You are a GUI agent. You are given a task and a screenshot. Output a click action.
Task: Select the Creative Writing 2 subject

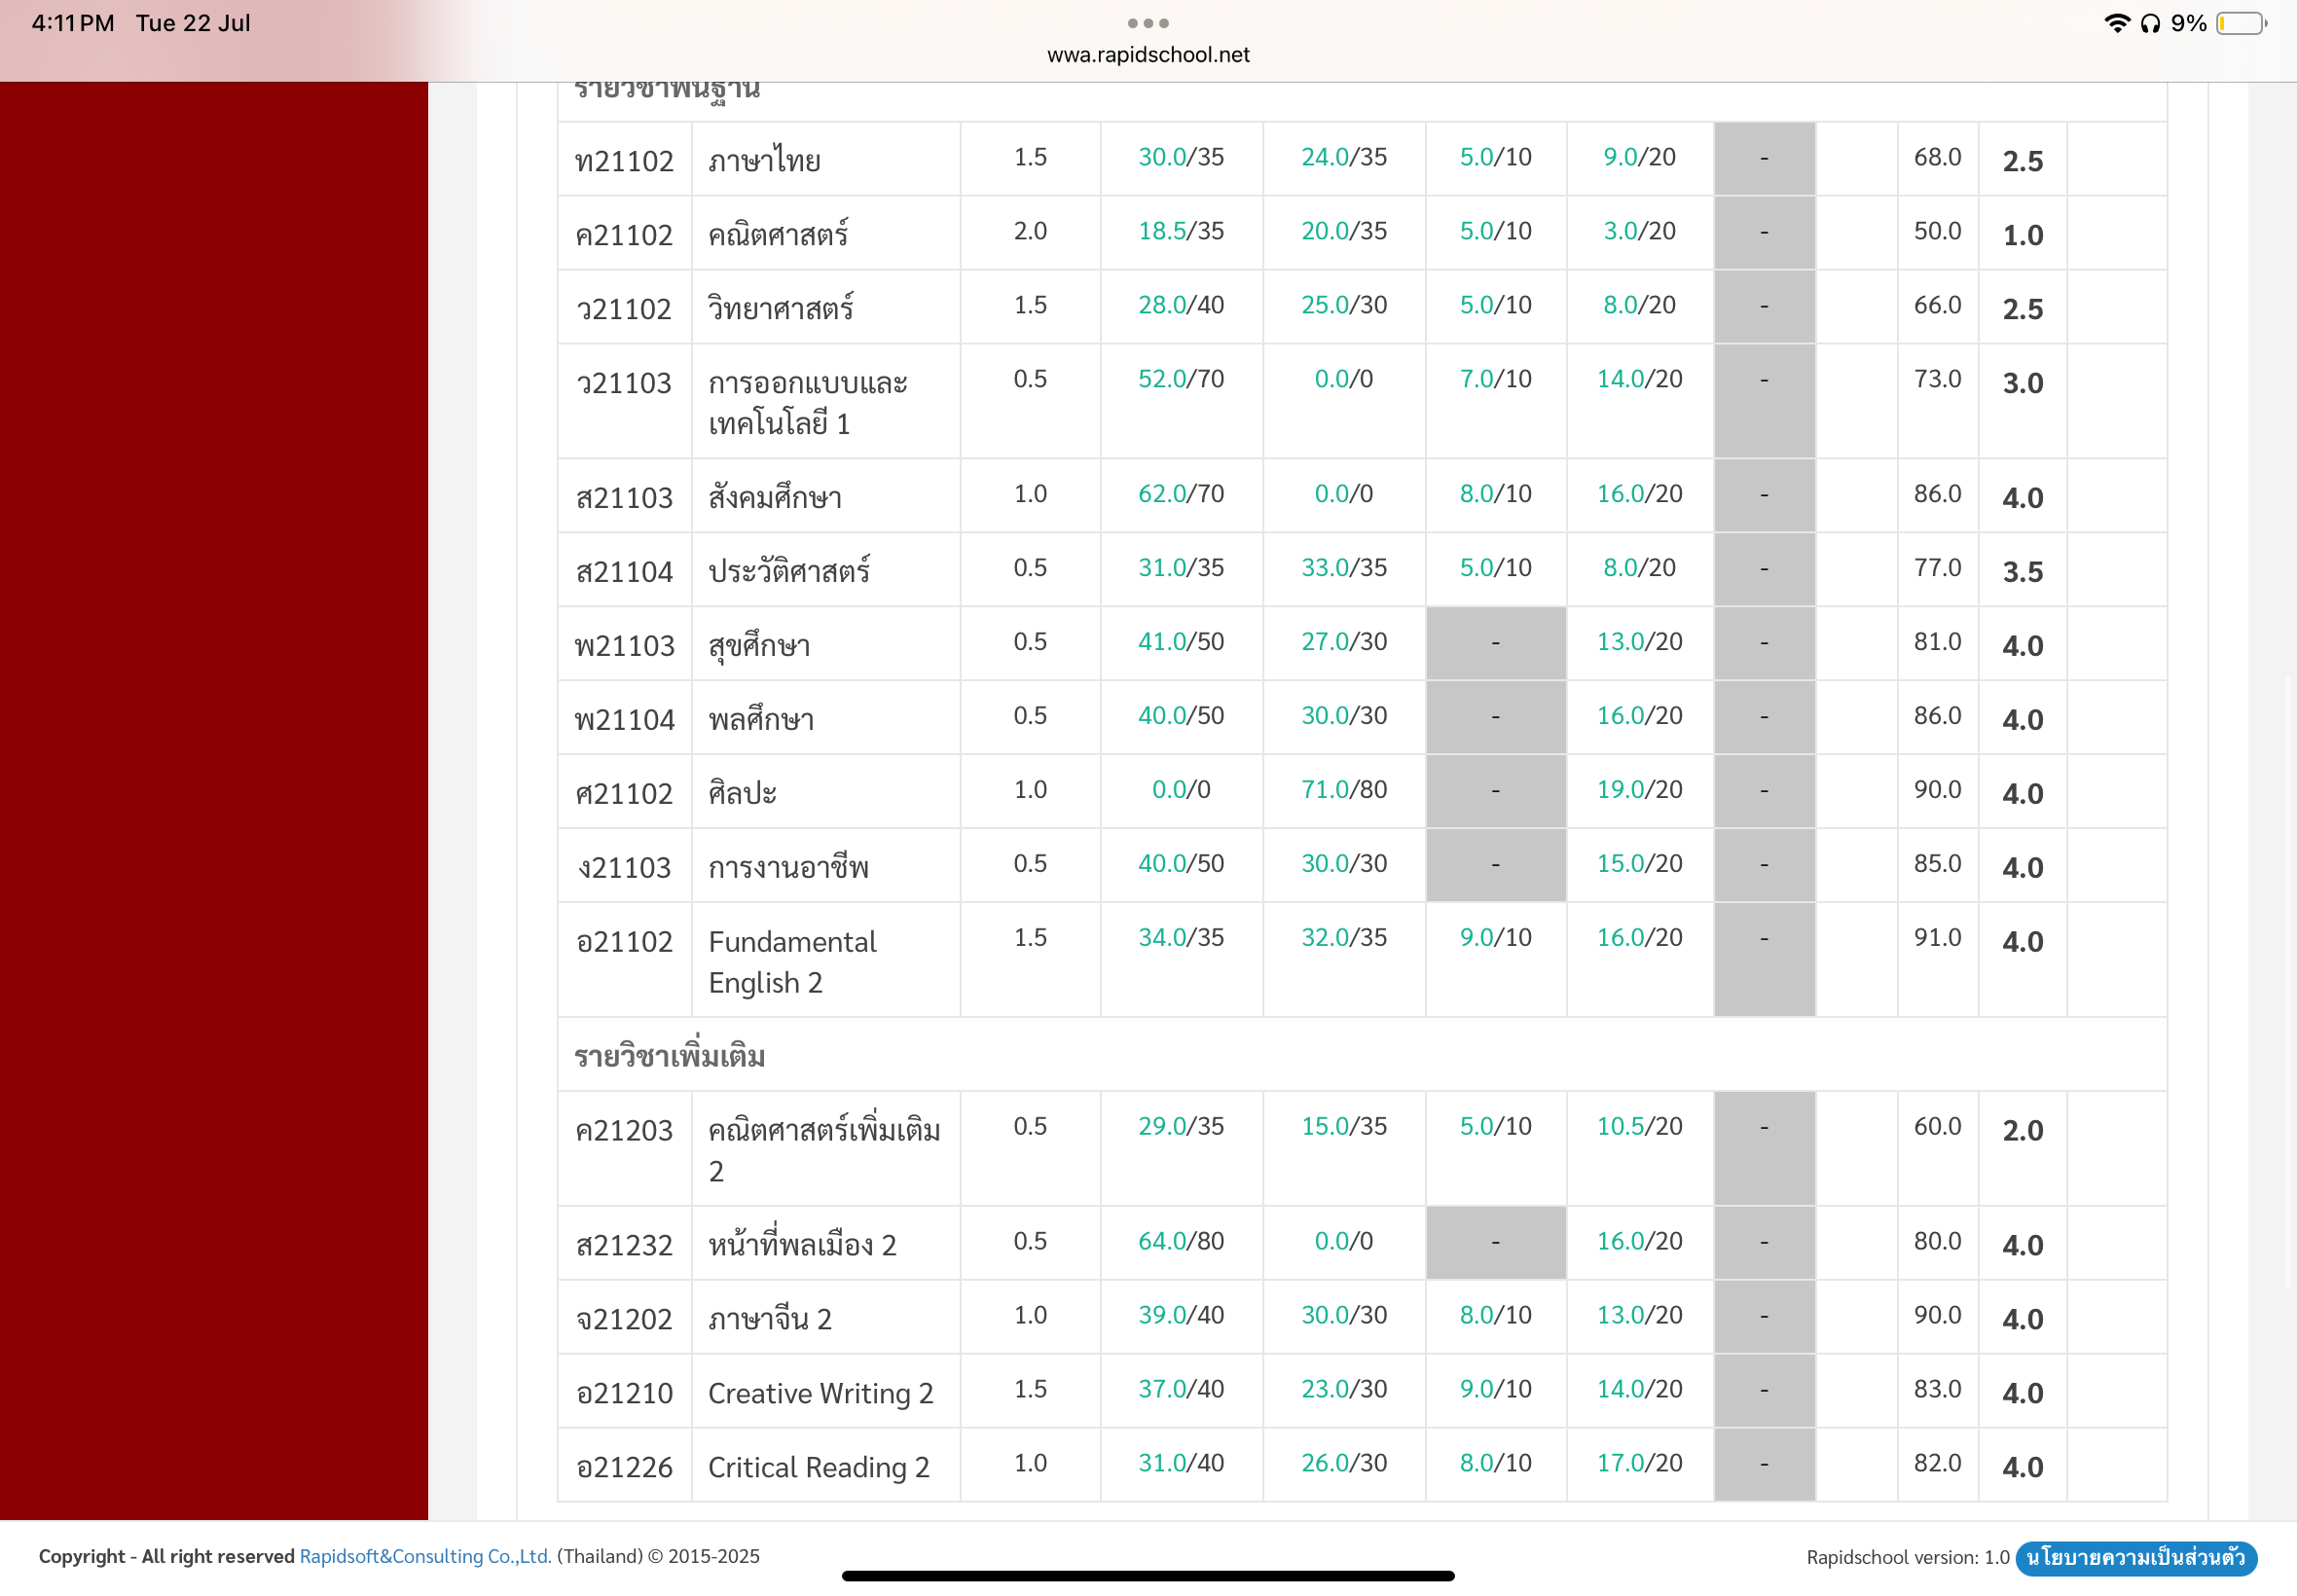click(x=820, y=1393)
